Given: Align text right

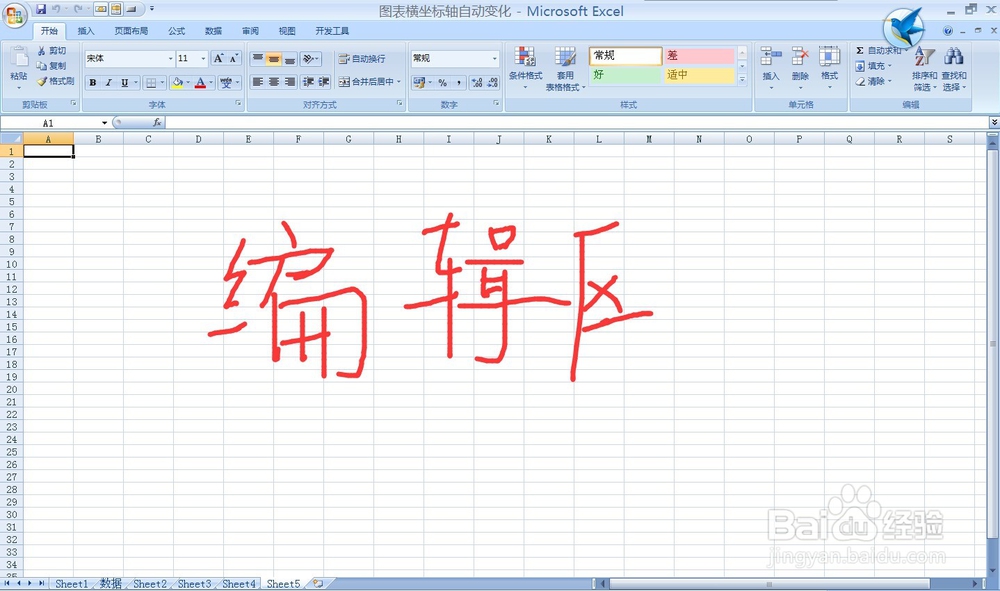Looking at the screenshot, I should (290, 82).
